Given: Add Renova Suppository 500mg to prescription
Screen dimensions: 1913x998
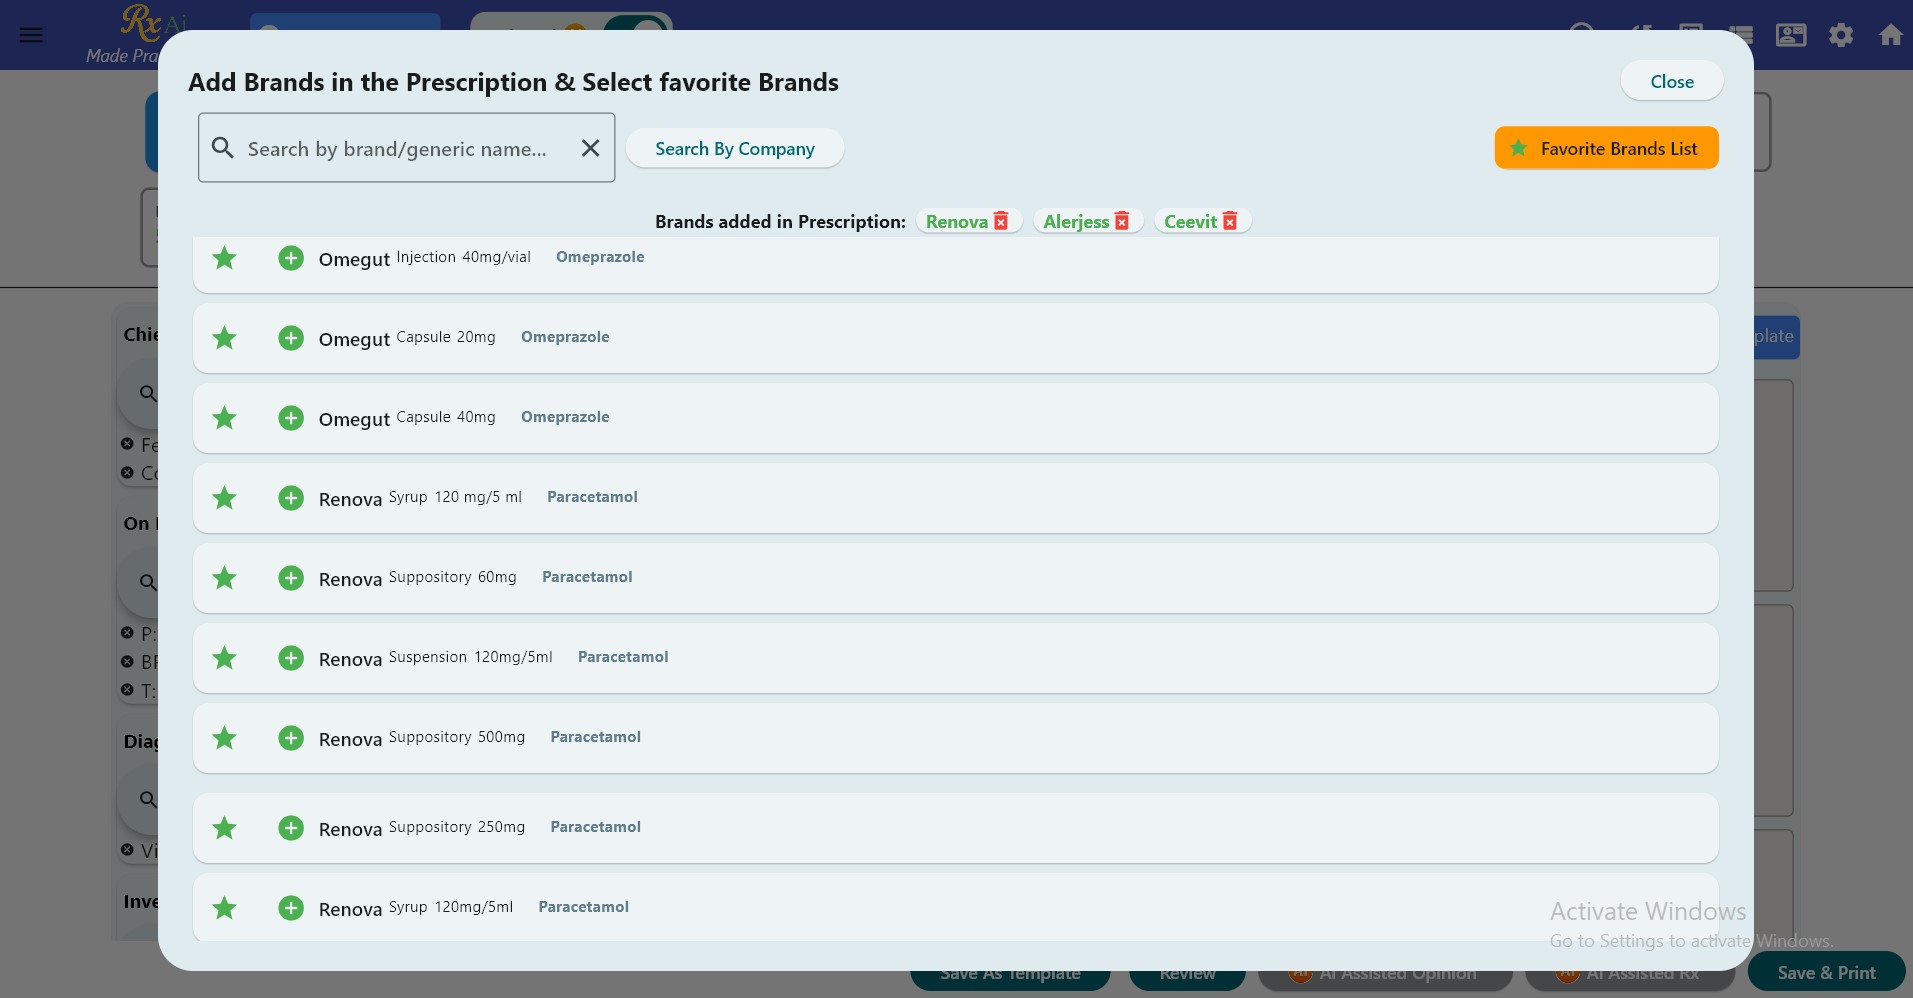Looking at the screenshot, I should point(290,738).
